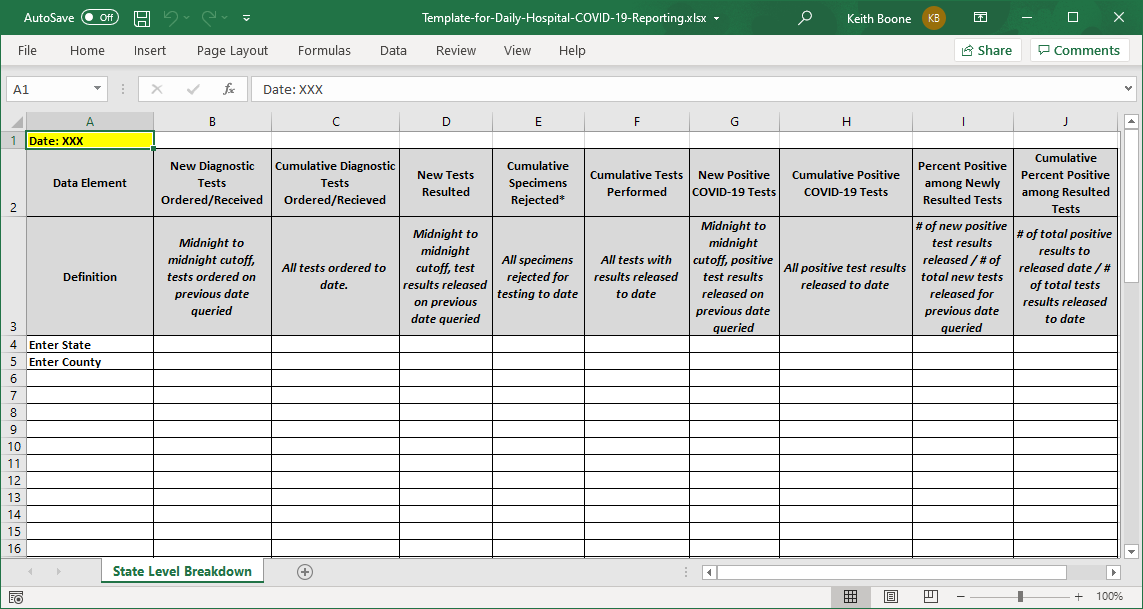Open the file name dropdown in title bar
This screenshot has height=609, width=1143.
pos(717,18)
